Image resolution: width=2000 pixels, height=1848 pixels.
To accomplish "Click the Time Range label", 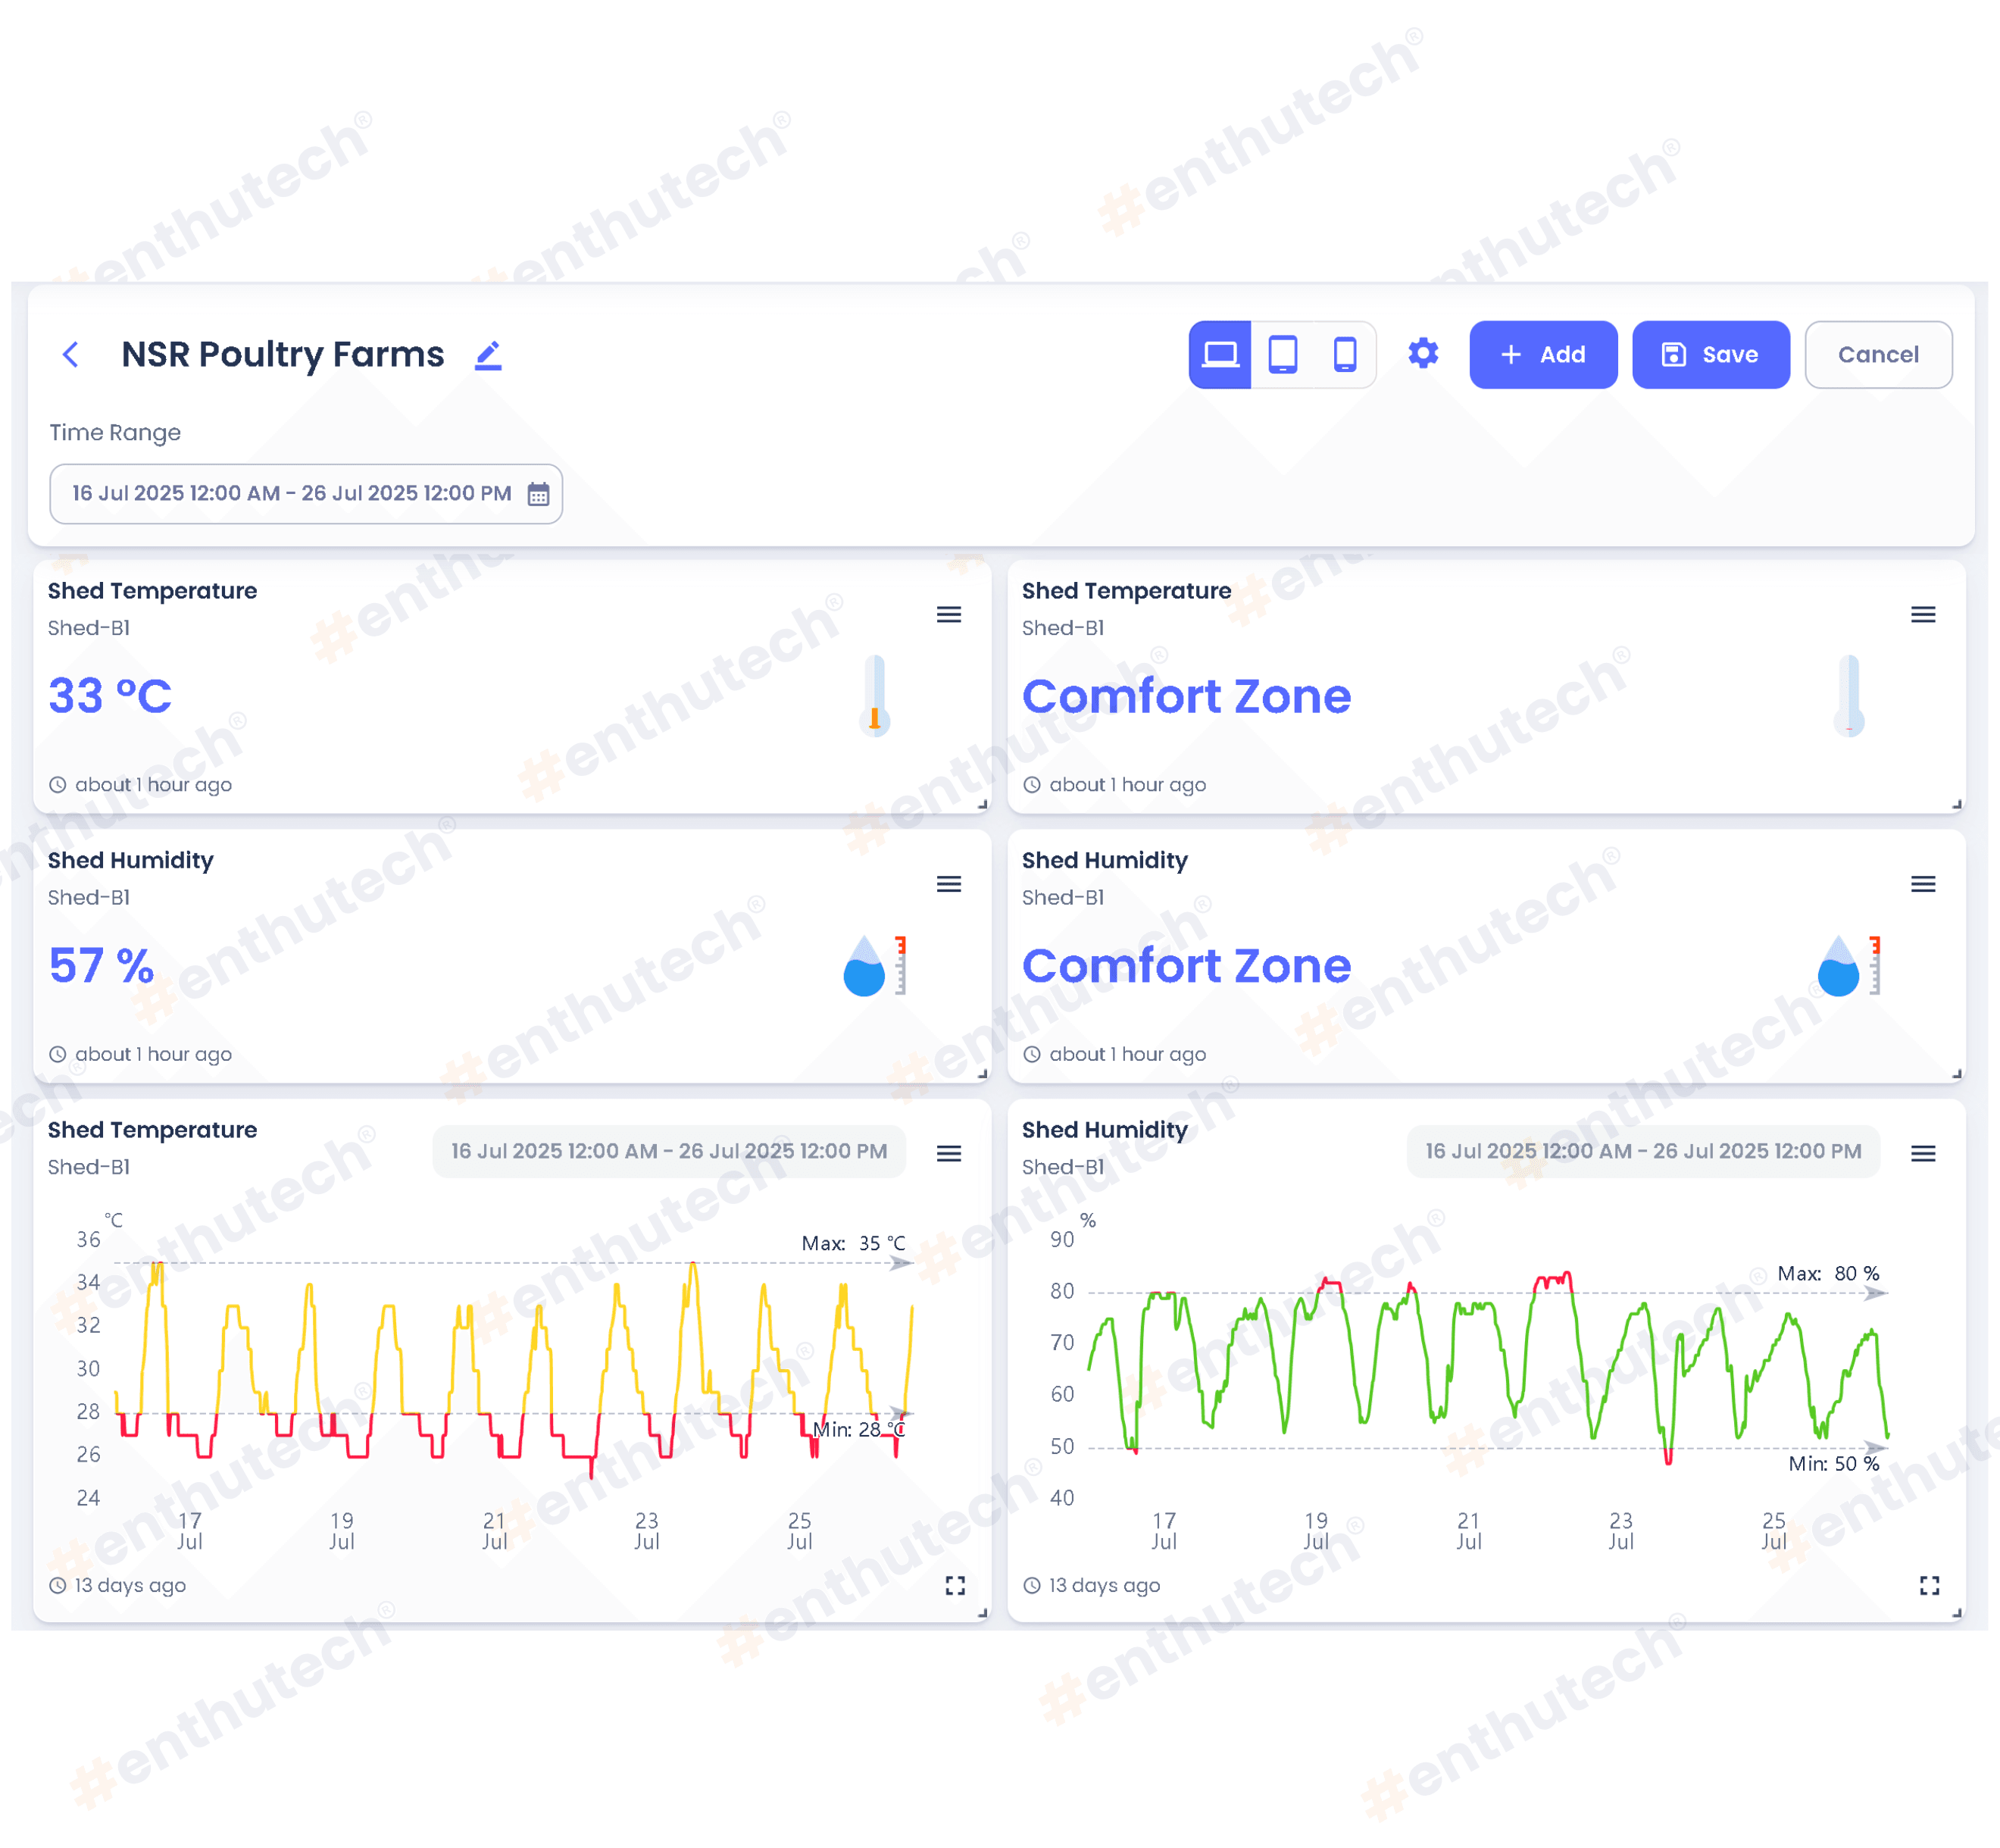I will click(x=115, y=432).
